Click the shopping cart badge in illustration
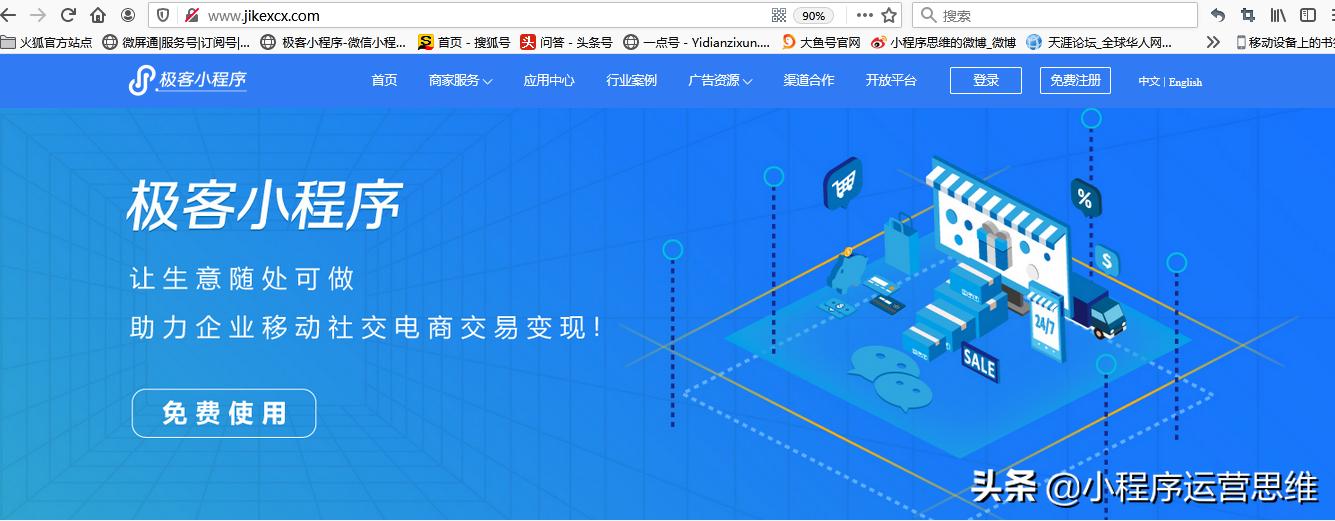 click(843, 183)
